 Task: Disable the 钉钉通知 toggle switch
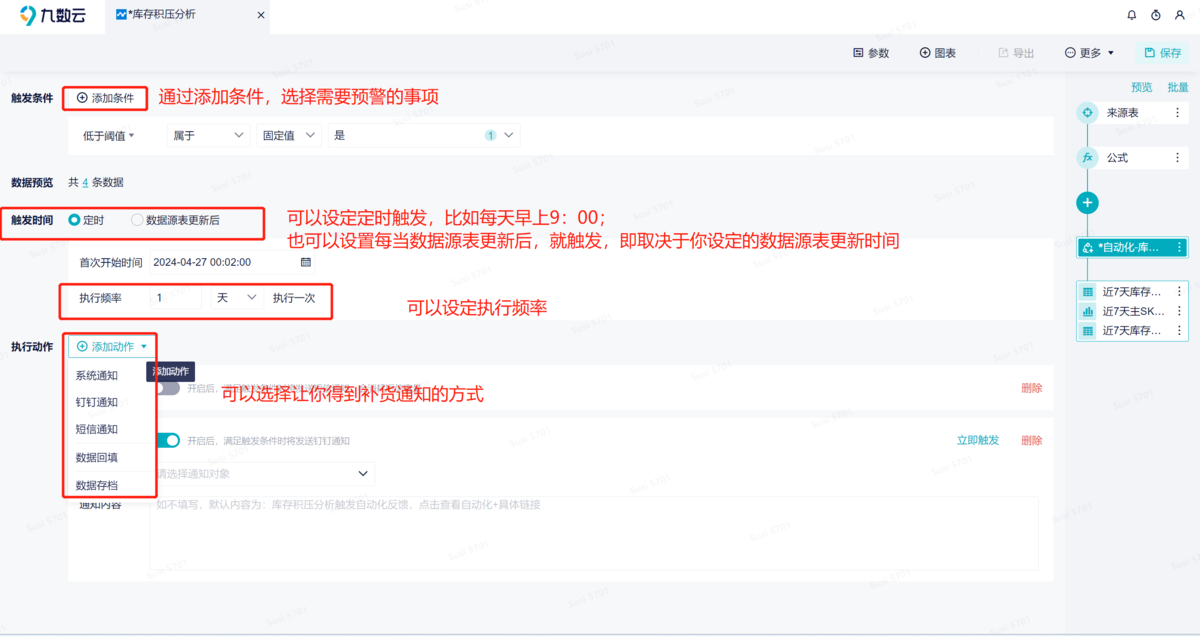click(x=168, y=440)
